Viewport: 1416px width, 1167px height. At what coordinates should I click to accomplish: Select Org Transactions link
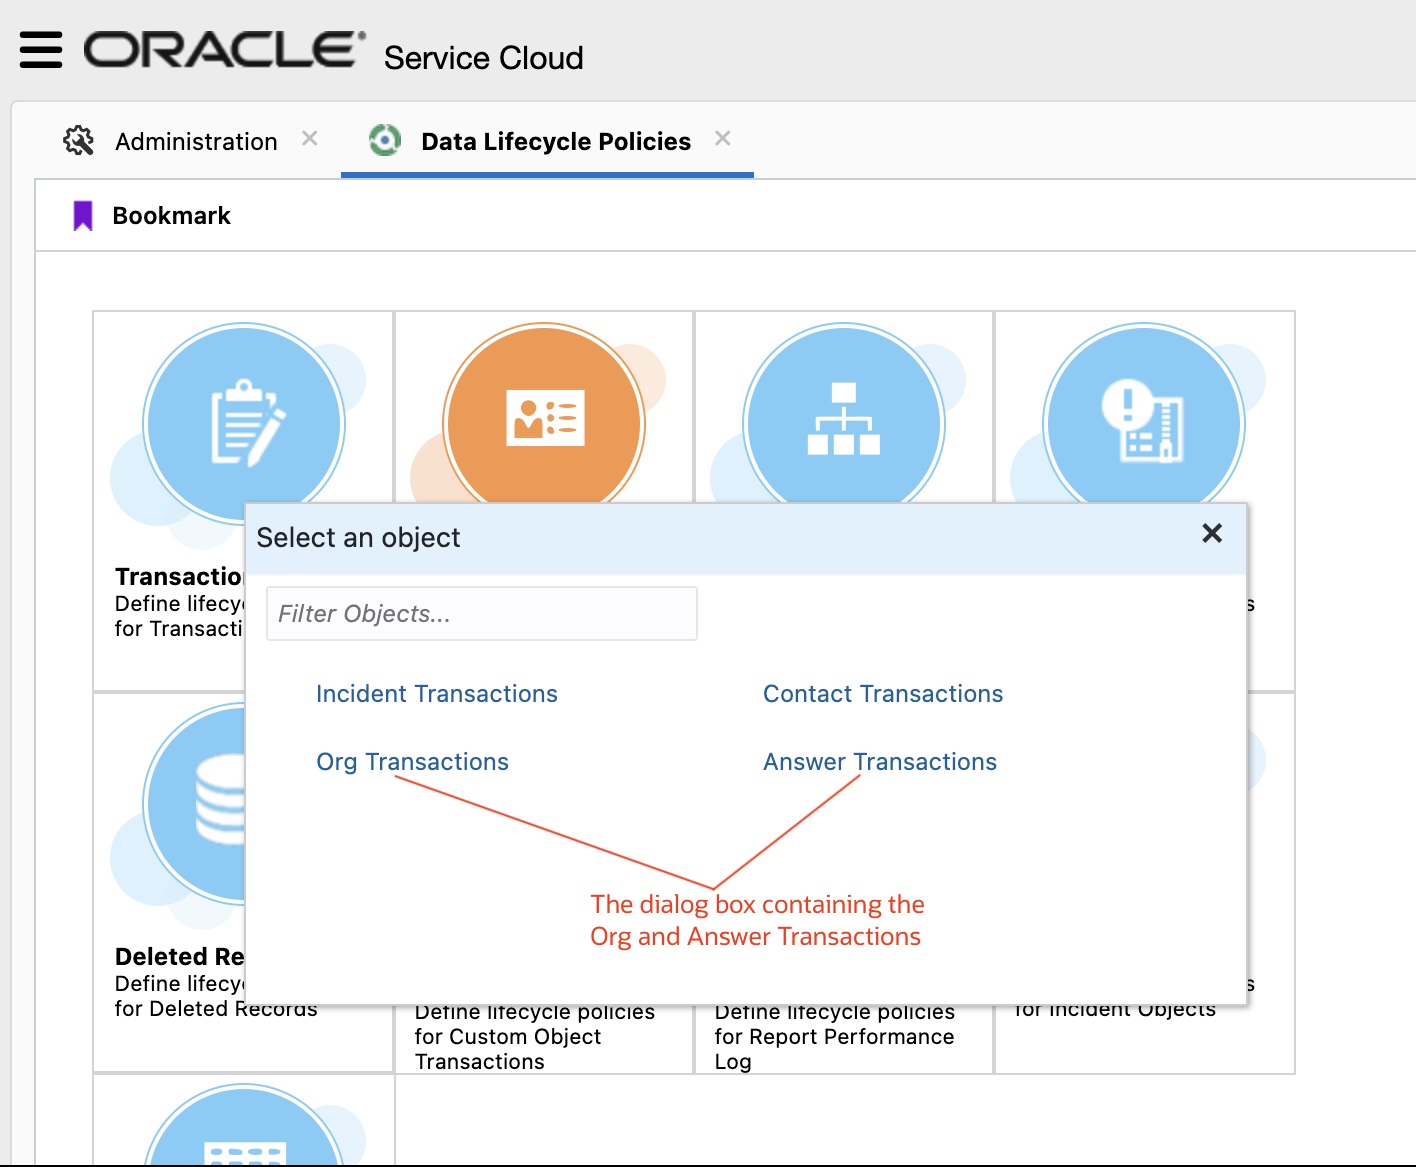(x=412, y=762)
